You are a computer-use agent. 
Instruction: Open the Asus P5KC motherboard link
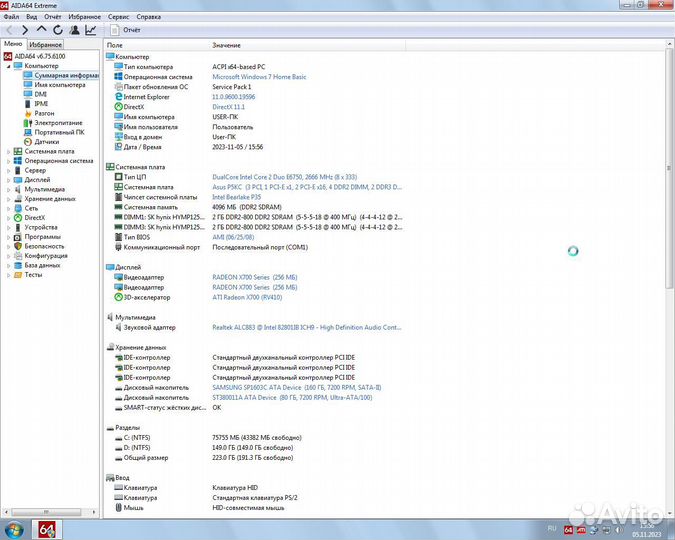coord(307,187)
